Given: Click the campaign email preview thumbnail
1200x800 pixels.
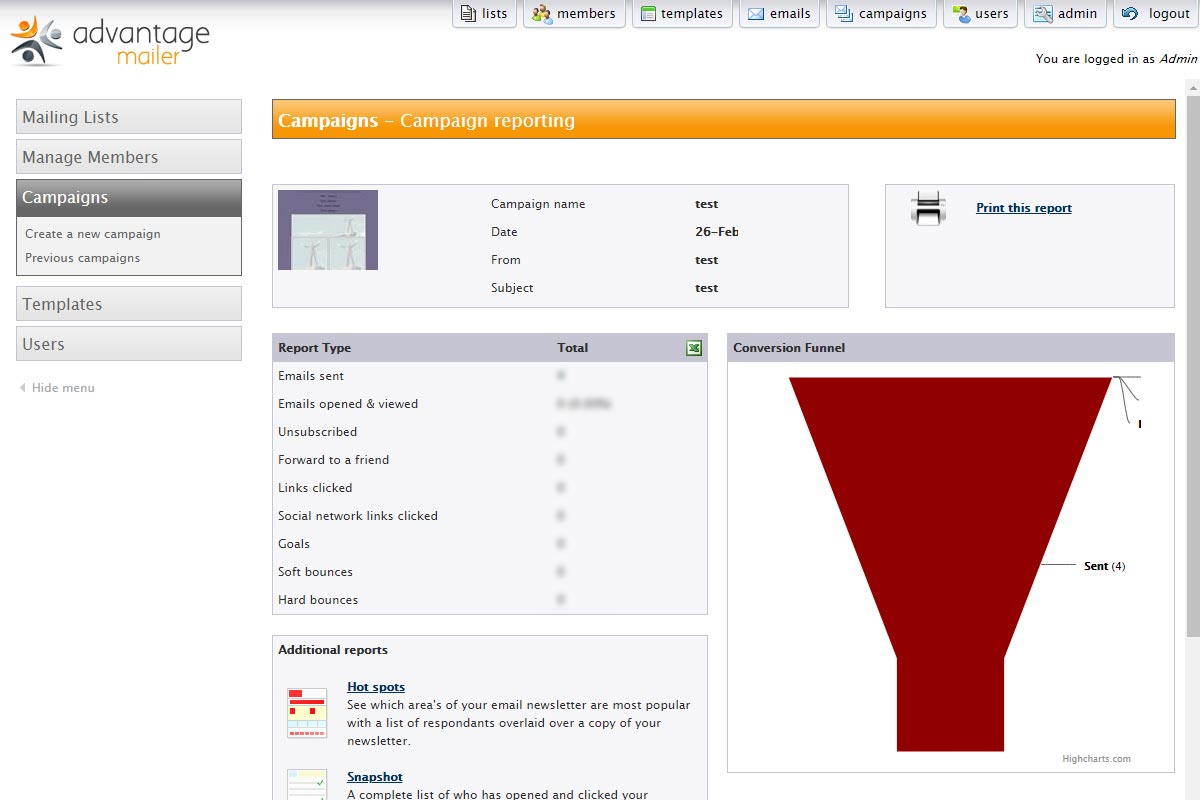Looking at the screenshot, I should click(328, 230).
